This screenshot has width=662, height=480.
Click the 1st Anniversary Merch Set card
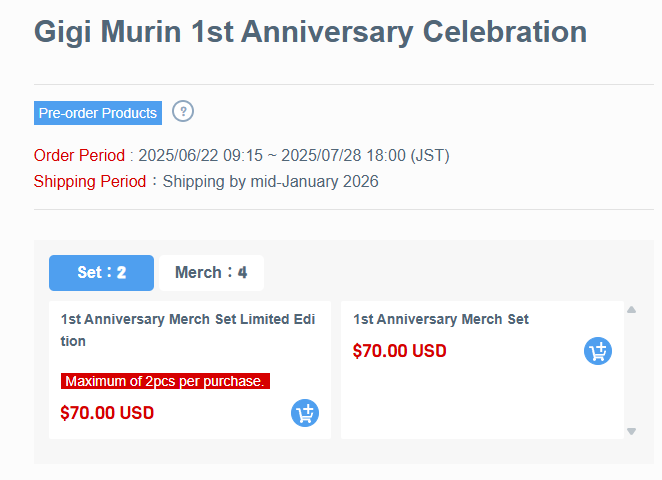pos(482,370)
